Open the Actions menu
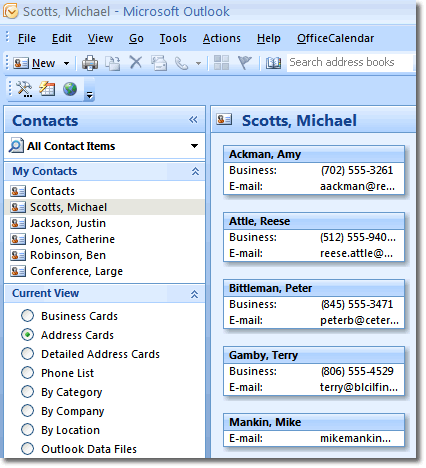This screenshot has height=468, width=426. click(222, 38)
